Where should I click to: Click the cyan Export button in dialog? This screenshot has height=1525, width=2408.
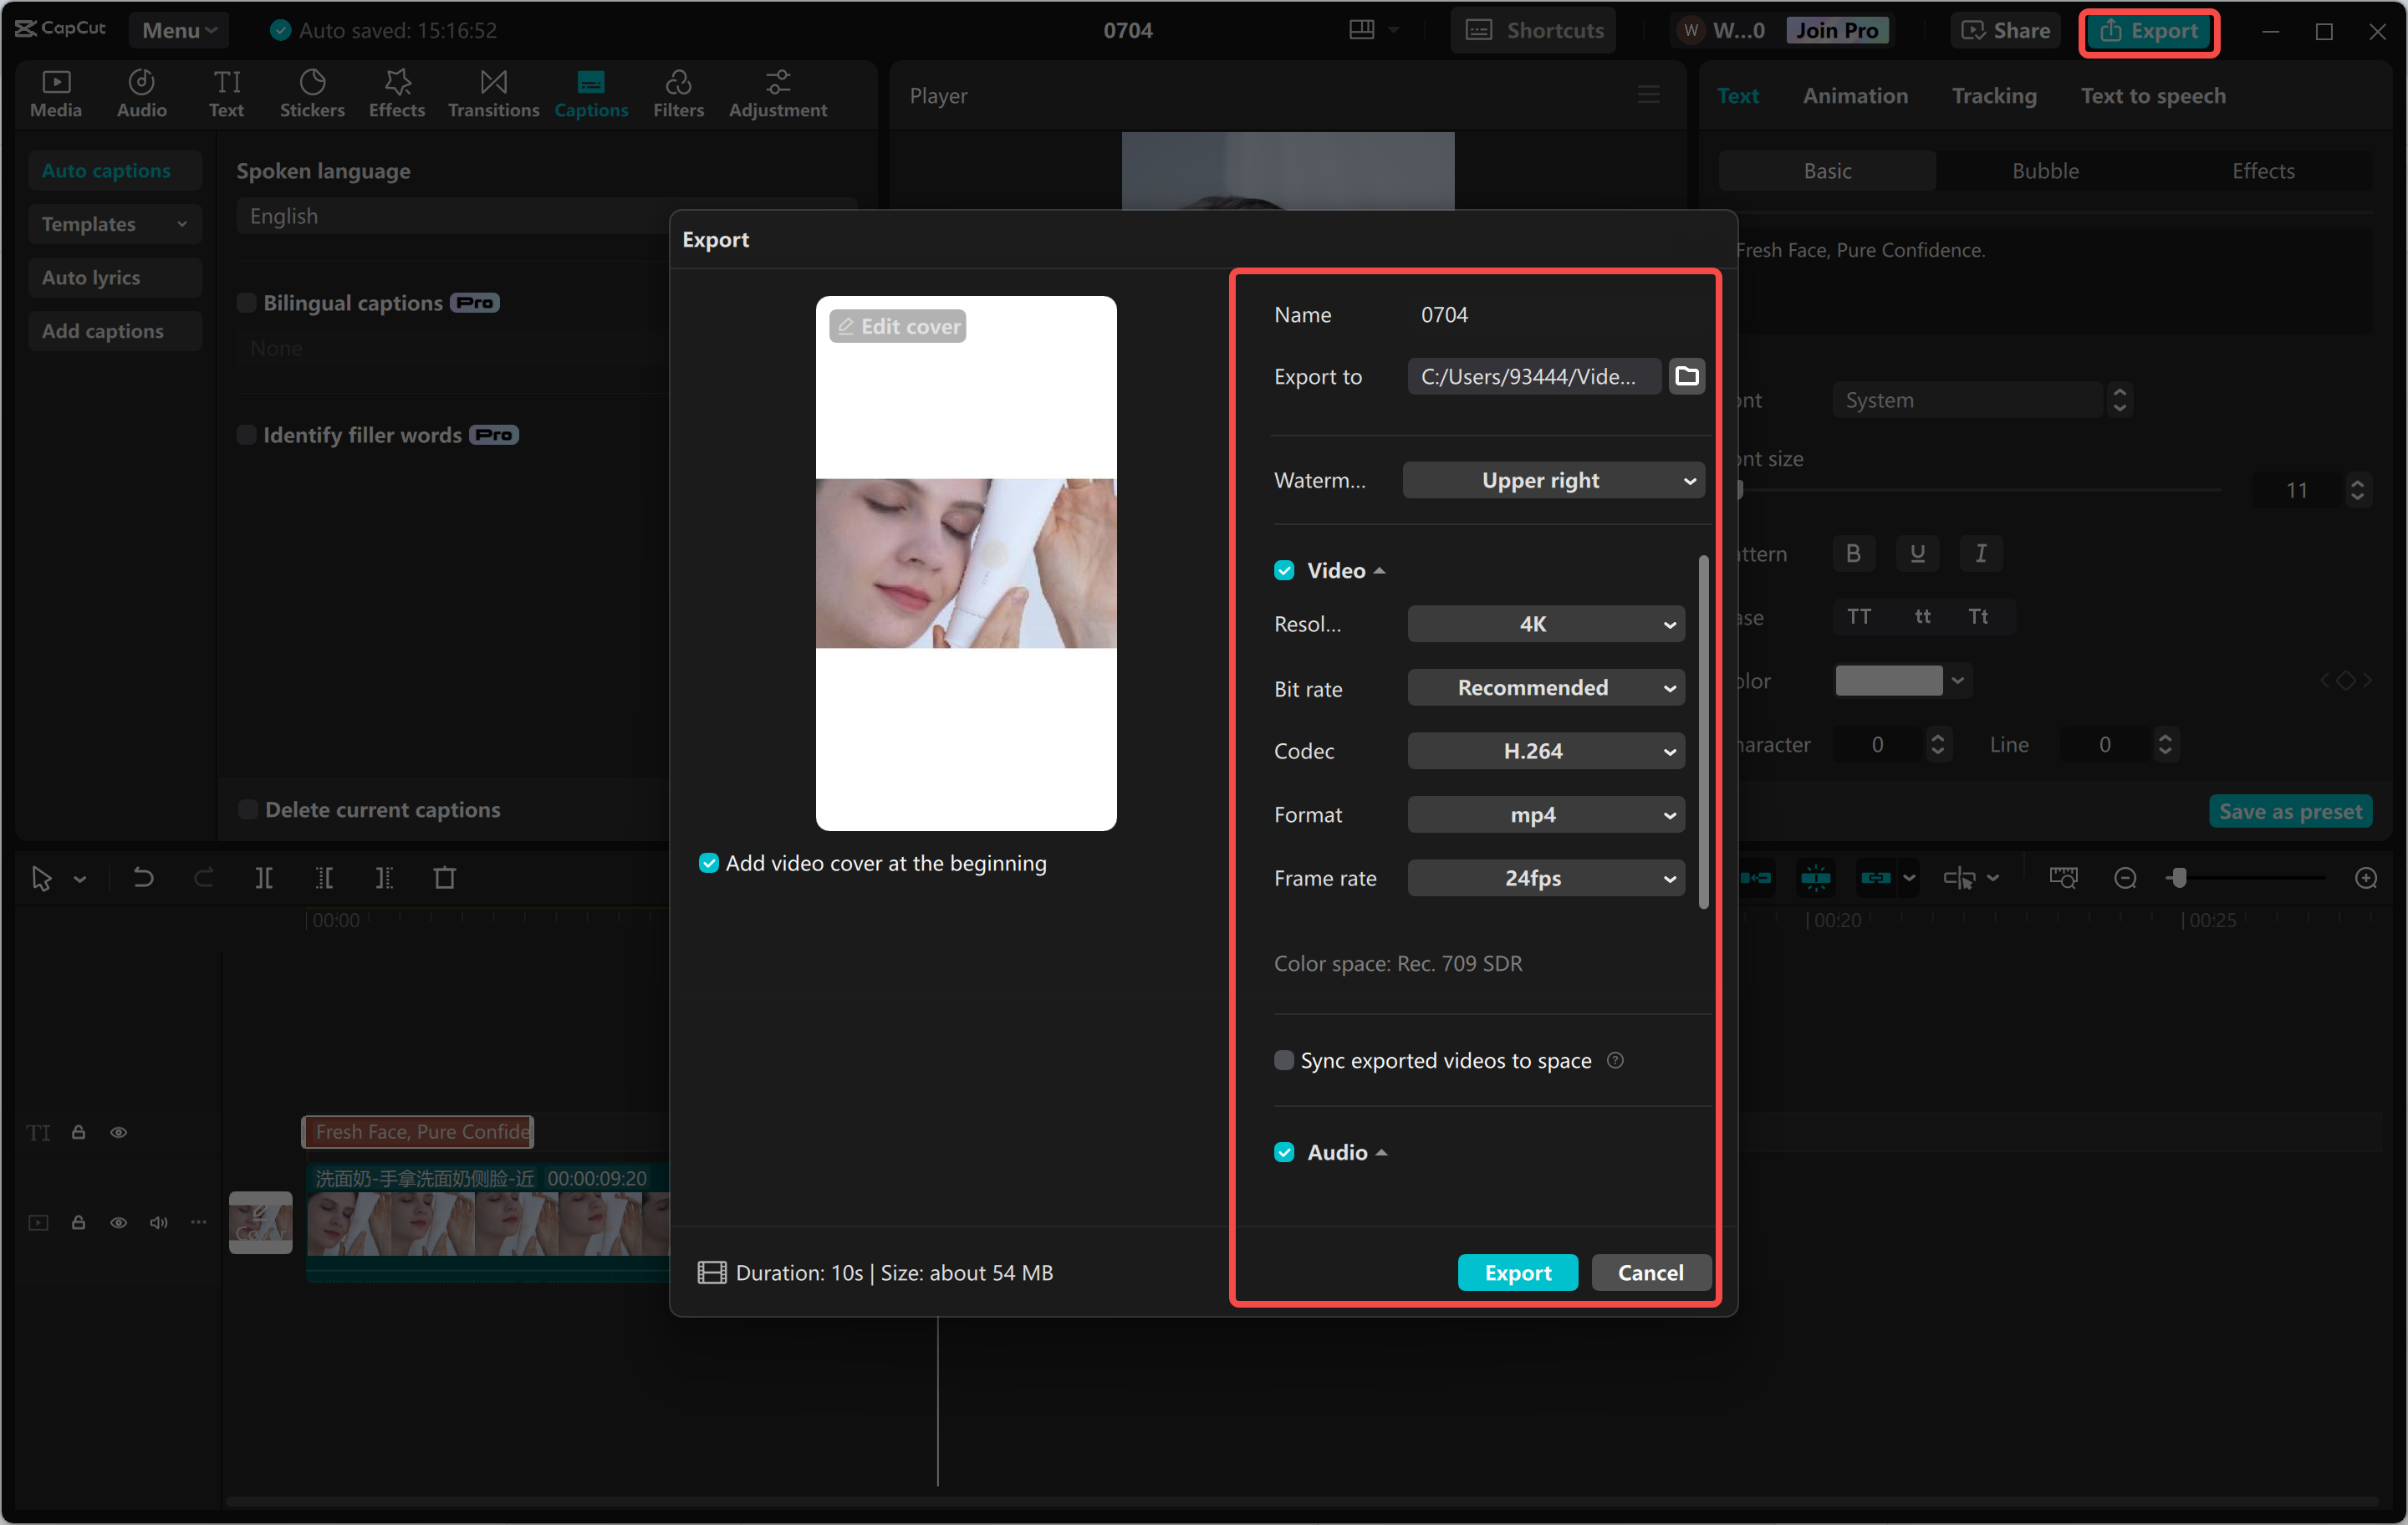coord(1517,1272)
